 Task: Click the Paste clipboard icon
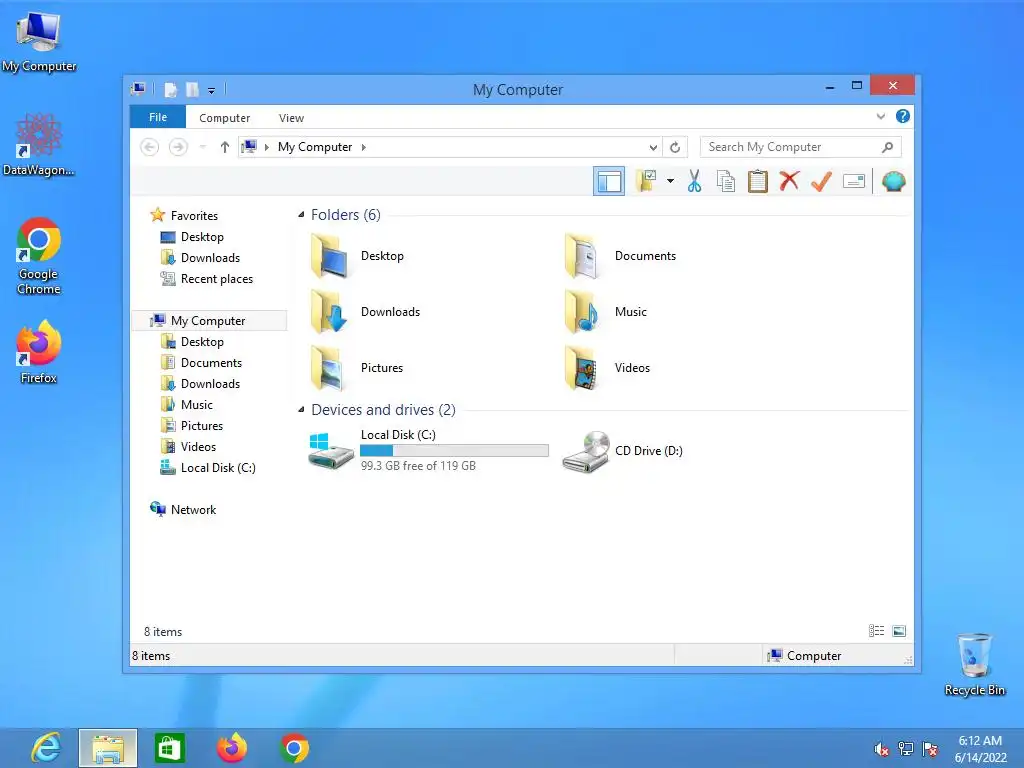758,181
